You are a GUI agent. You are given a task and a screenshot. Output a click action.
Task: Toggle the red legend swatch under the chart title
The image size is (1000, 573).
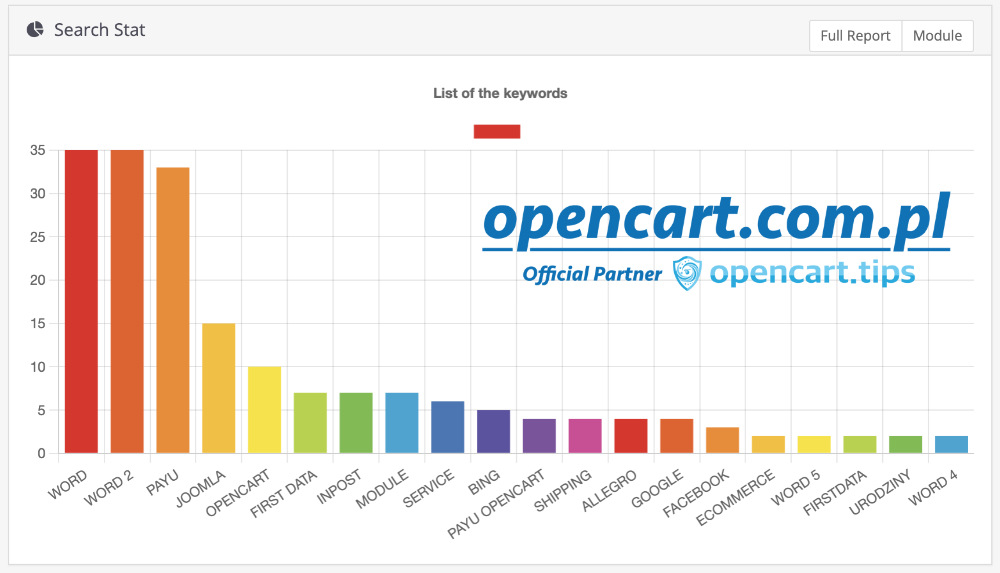(497, 131)
